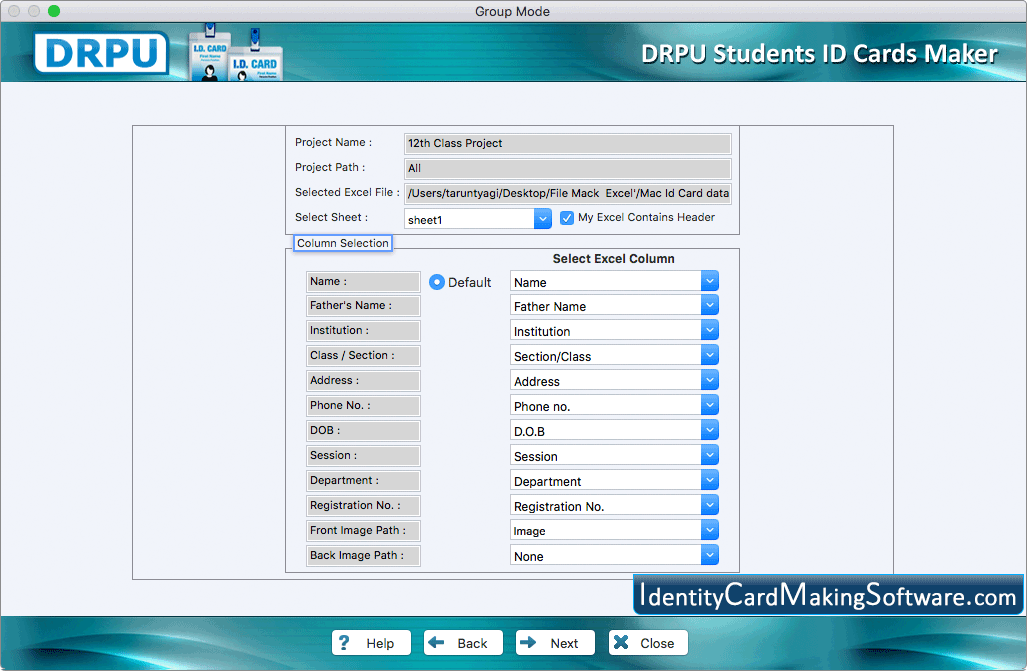Click the green maximize window button

pyautogui.click(x=54, y=11)
